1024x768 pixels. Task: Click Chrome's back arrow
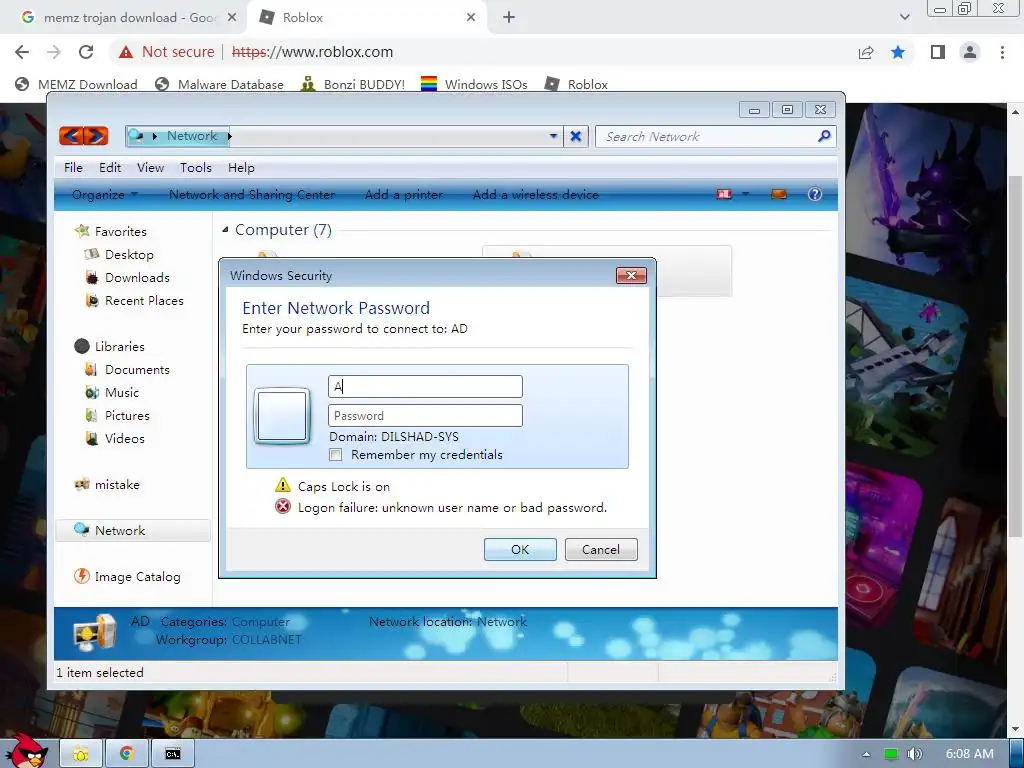pos(22,52)
